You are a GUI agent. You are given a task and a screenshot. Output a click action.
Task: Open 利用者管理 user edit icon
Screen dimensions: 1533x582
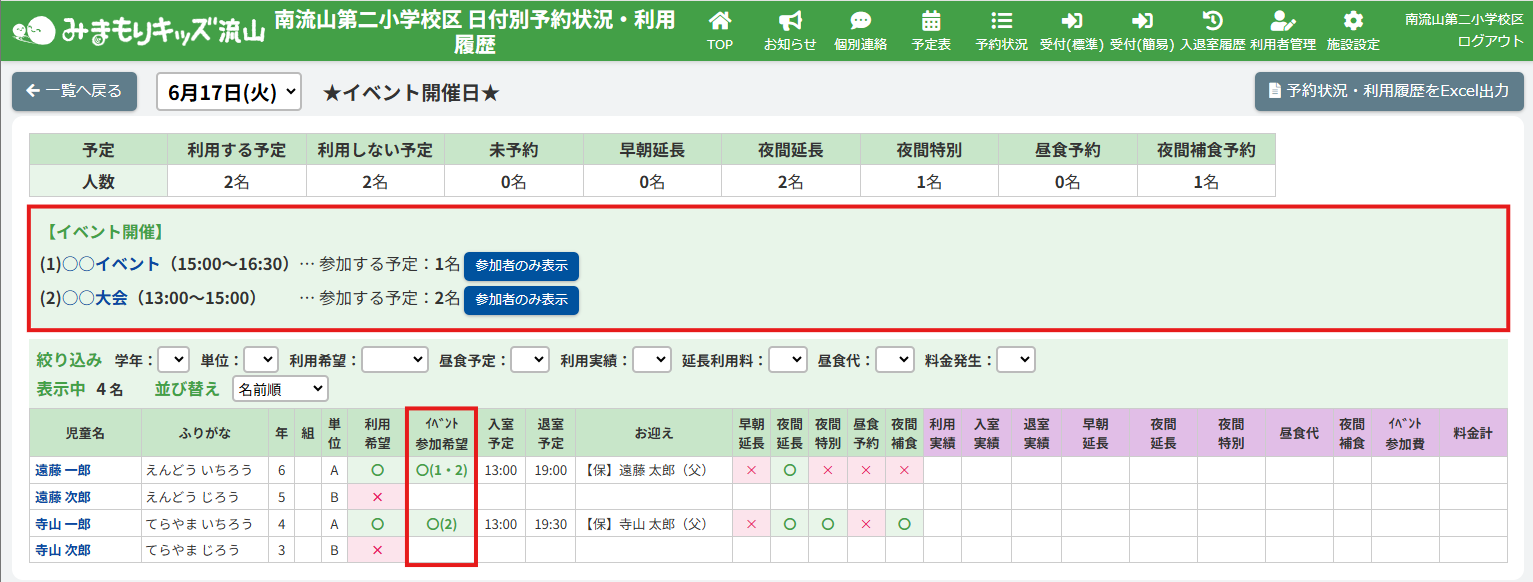click(x=1282, y=22)
